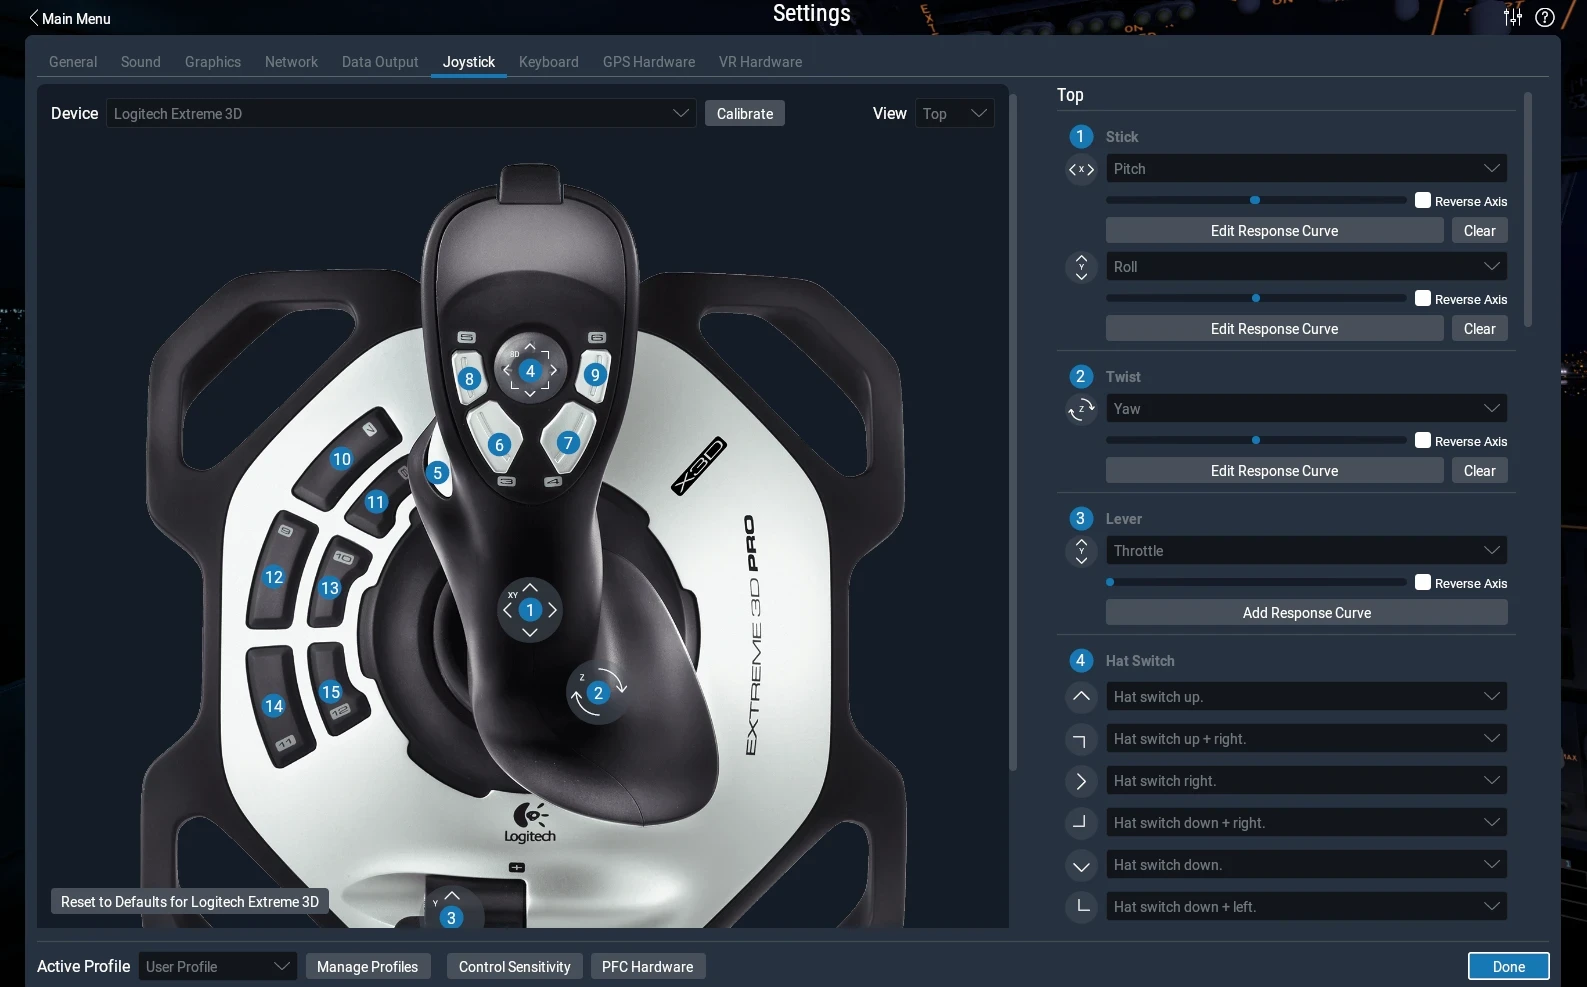Open the Roll axis assignment dropdown
Screen dimensions: 1587x987
1307,266
